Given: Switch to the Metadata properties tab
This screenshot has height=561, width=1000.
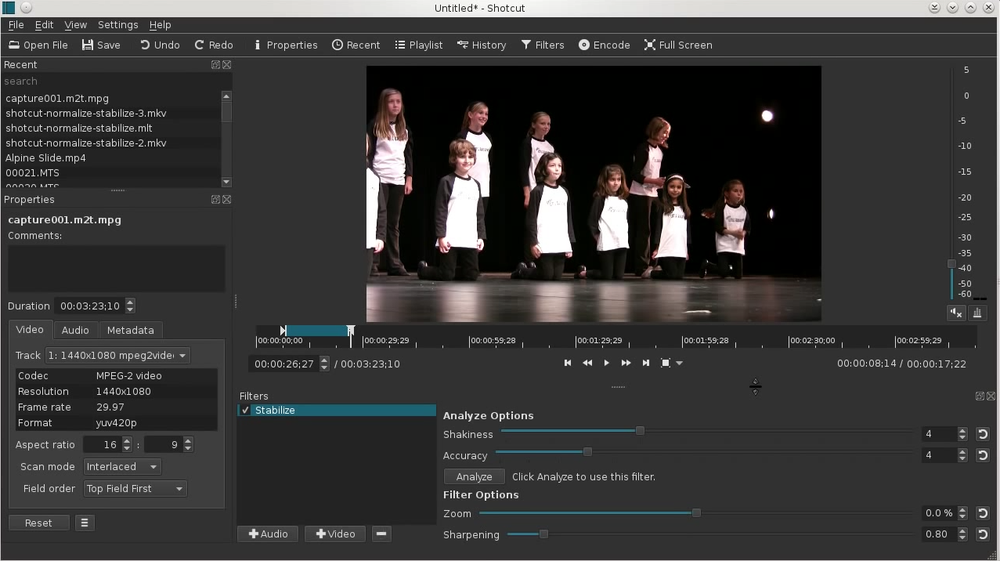Looking at the screenshot, I should 131,330.
